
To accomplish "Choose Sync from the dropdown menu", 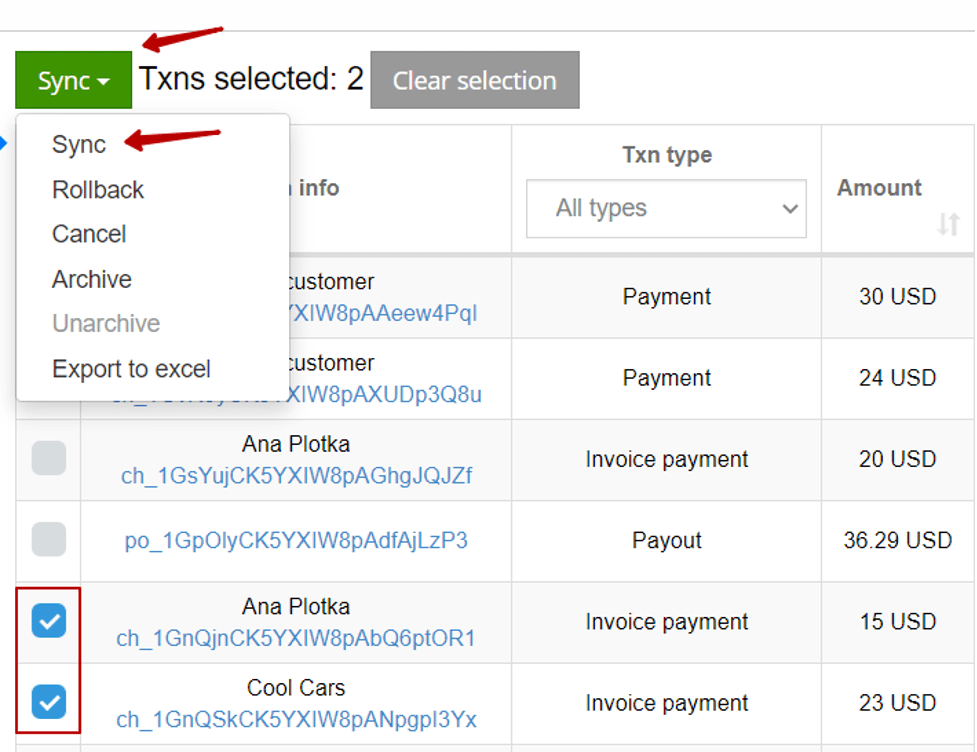I will (x=79, y=145).
